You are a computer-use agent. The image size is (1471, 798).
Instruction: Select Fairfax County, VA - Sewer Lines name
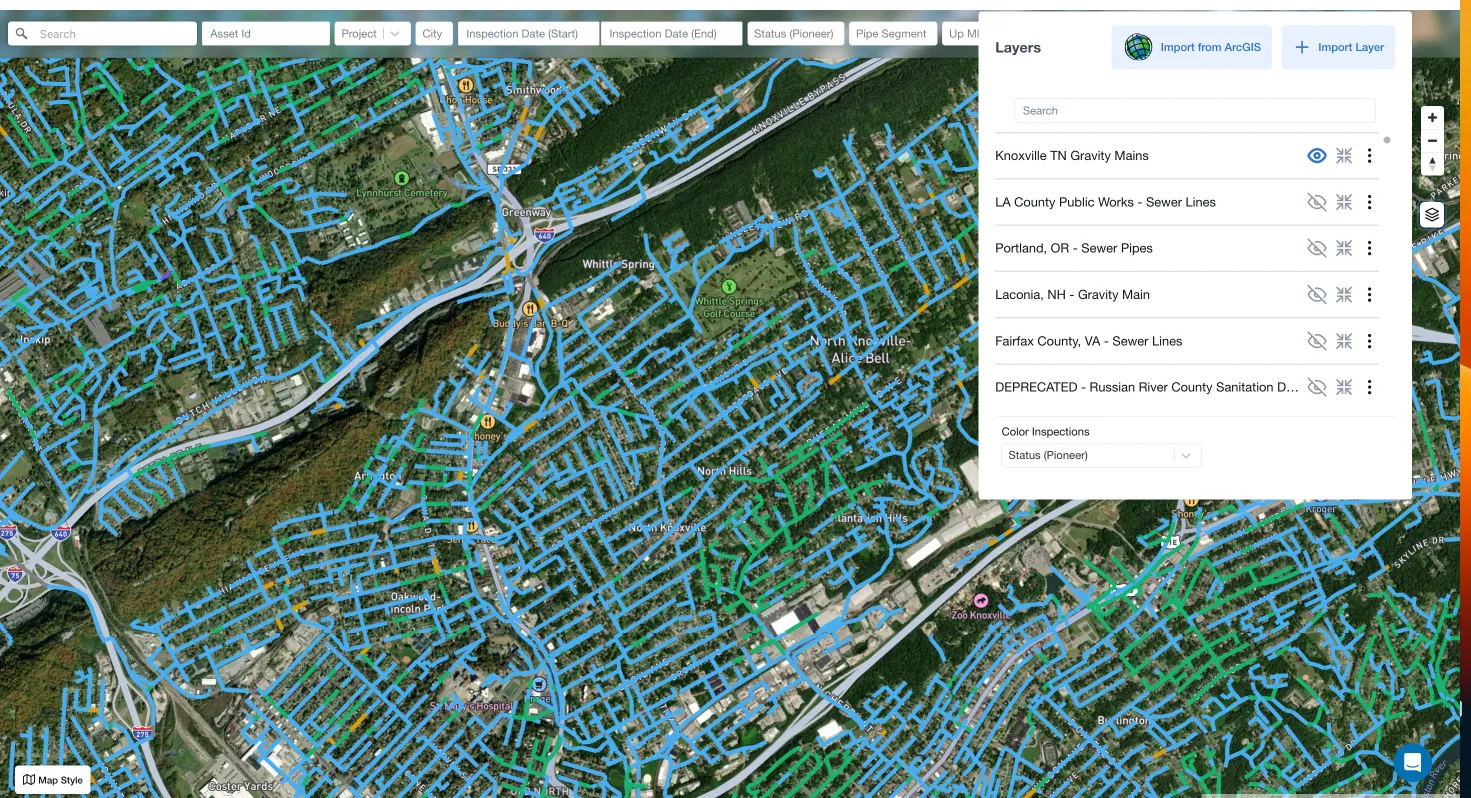tap(1088, 341)
